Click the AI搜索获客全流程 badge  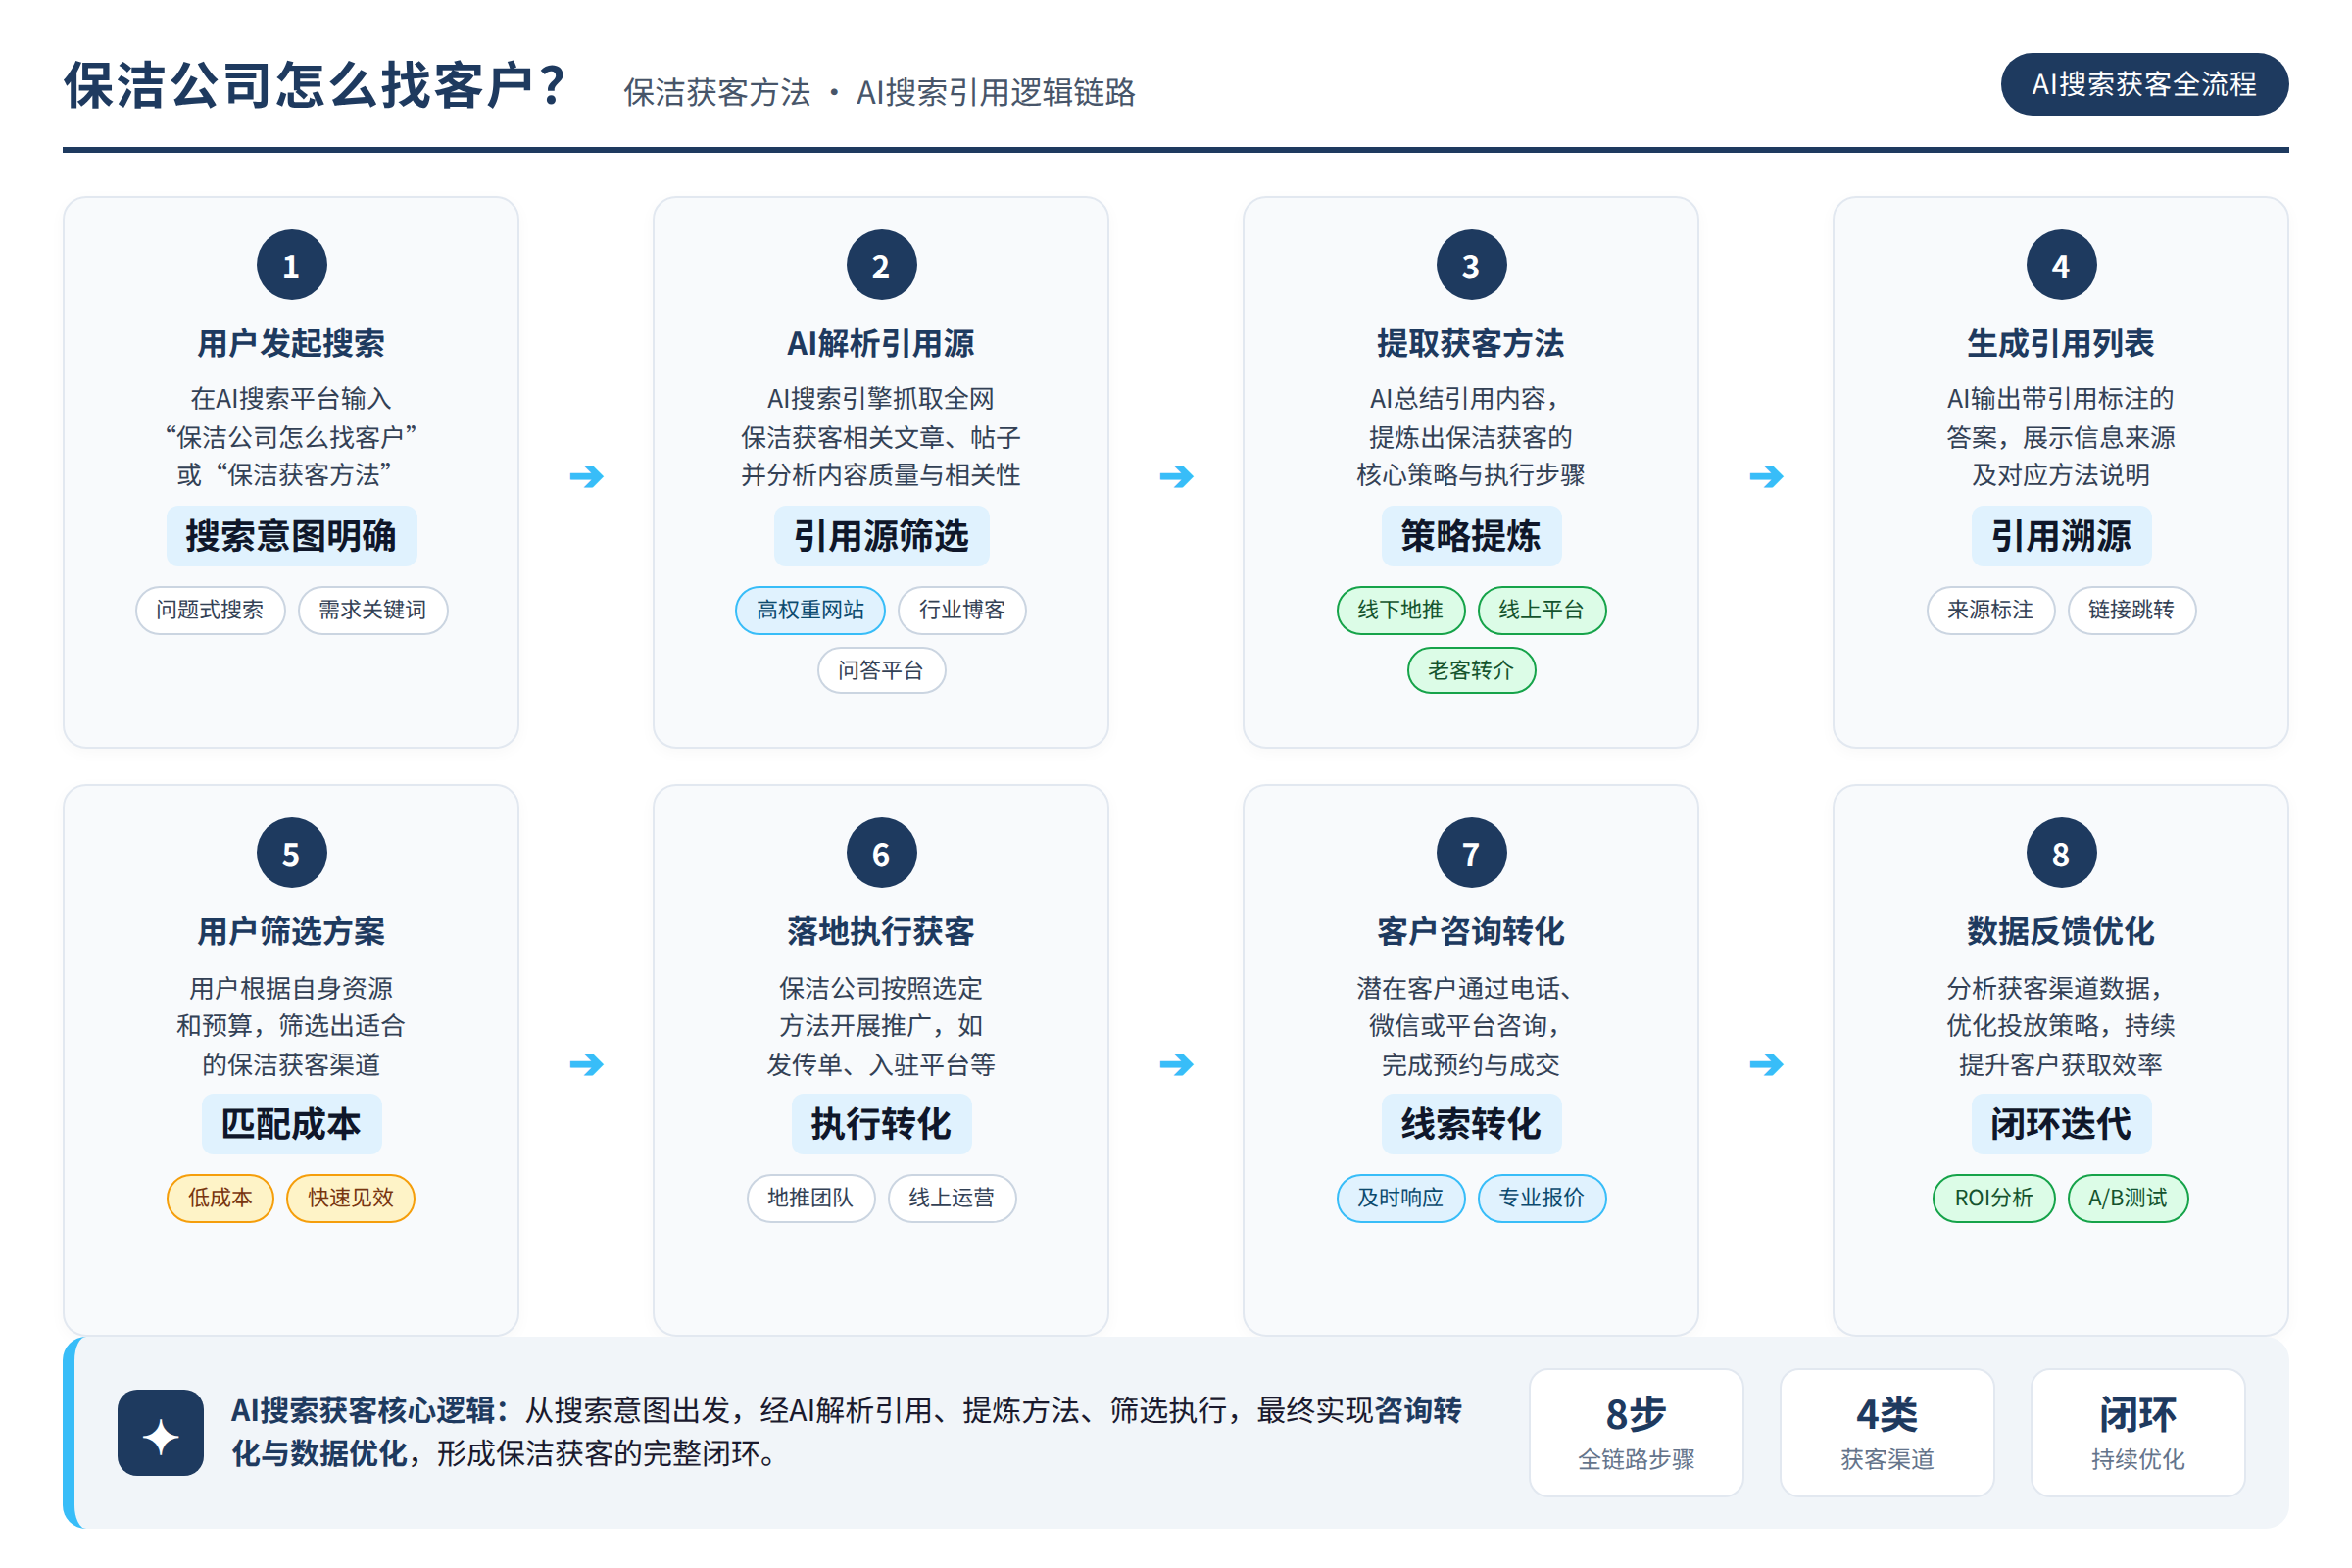pyautogui.click(x=2144, y=84)
